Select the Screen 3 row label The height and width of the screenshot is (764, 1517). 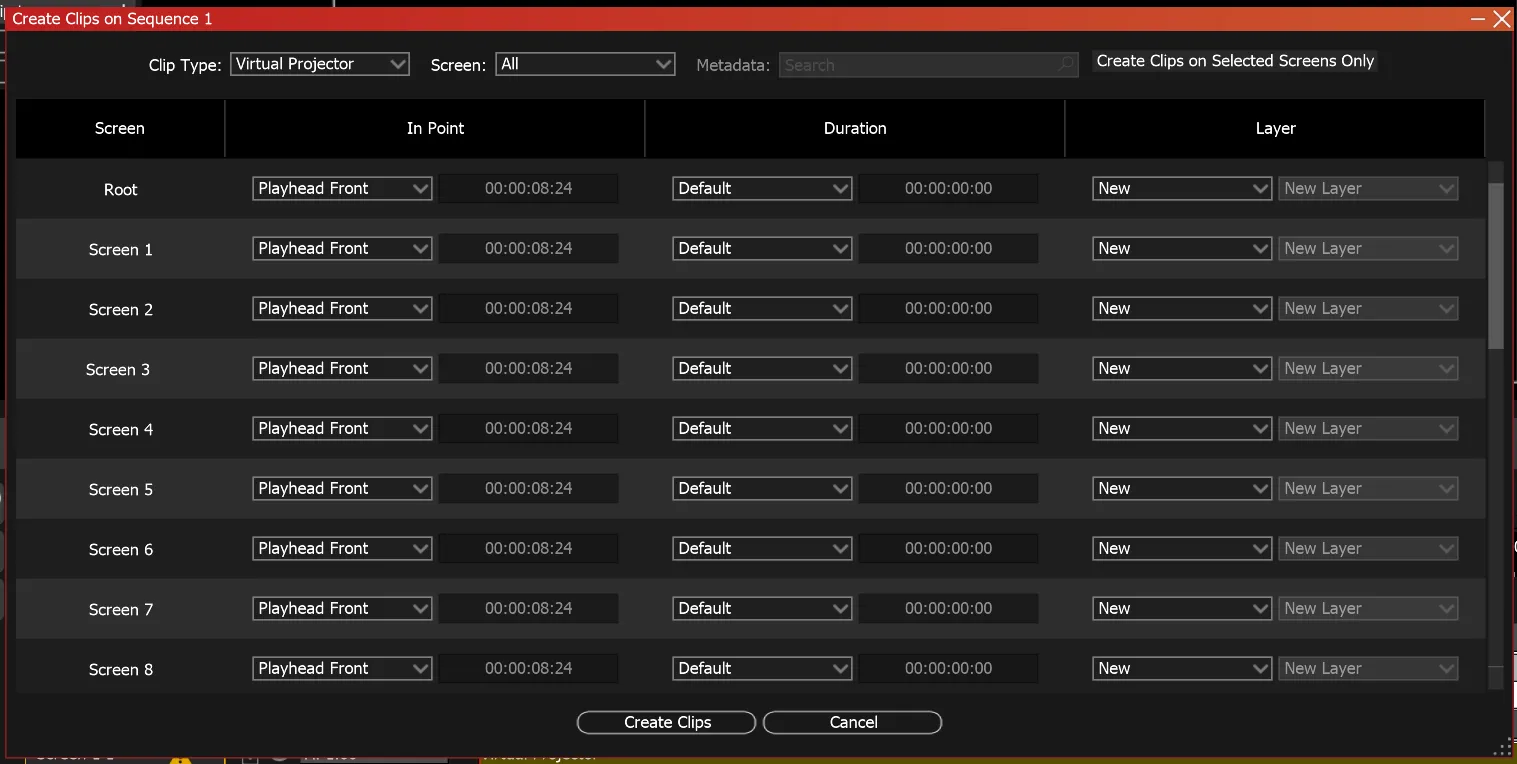click(118, 369)
